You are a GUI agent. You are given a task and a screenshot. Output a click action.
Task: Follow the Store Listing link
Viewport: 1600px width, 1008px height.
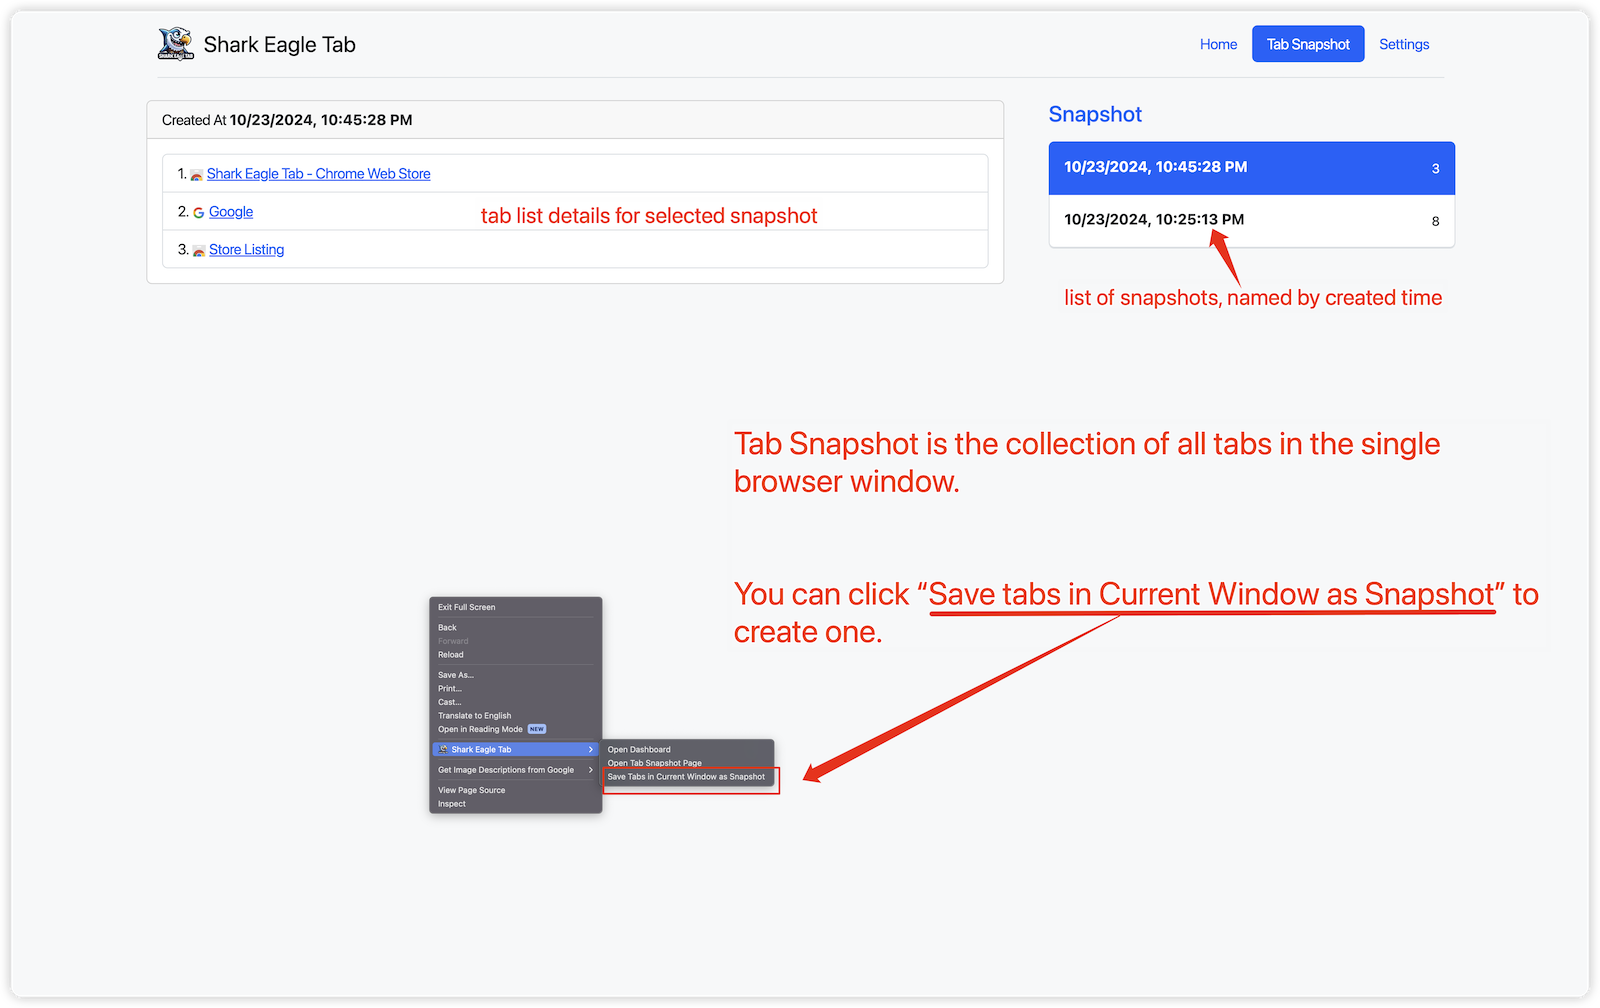[x=246, y=250]
